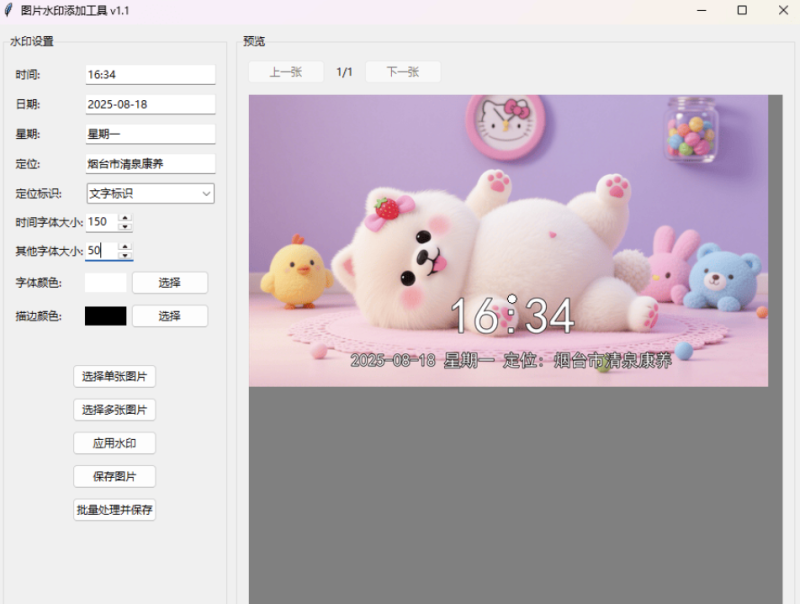Click the white 字体颜色 swatch

coord(105,283)
